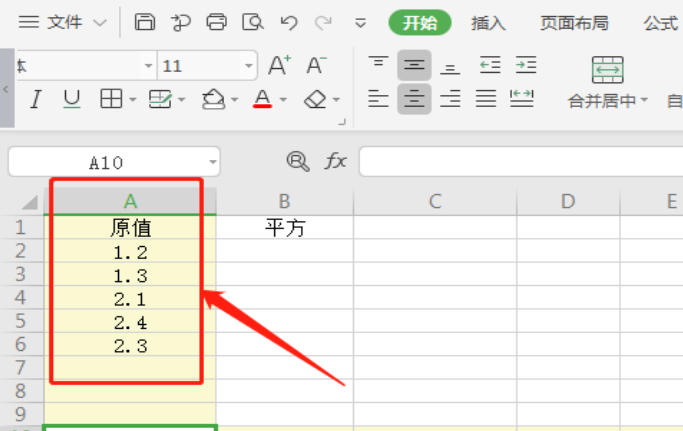Select column D header
Image resolution: width=683 pixels, height=431 pixels.
(568, 201)
